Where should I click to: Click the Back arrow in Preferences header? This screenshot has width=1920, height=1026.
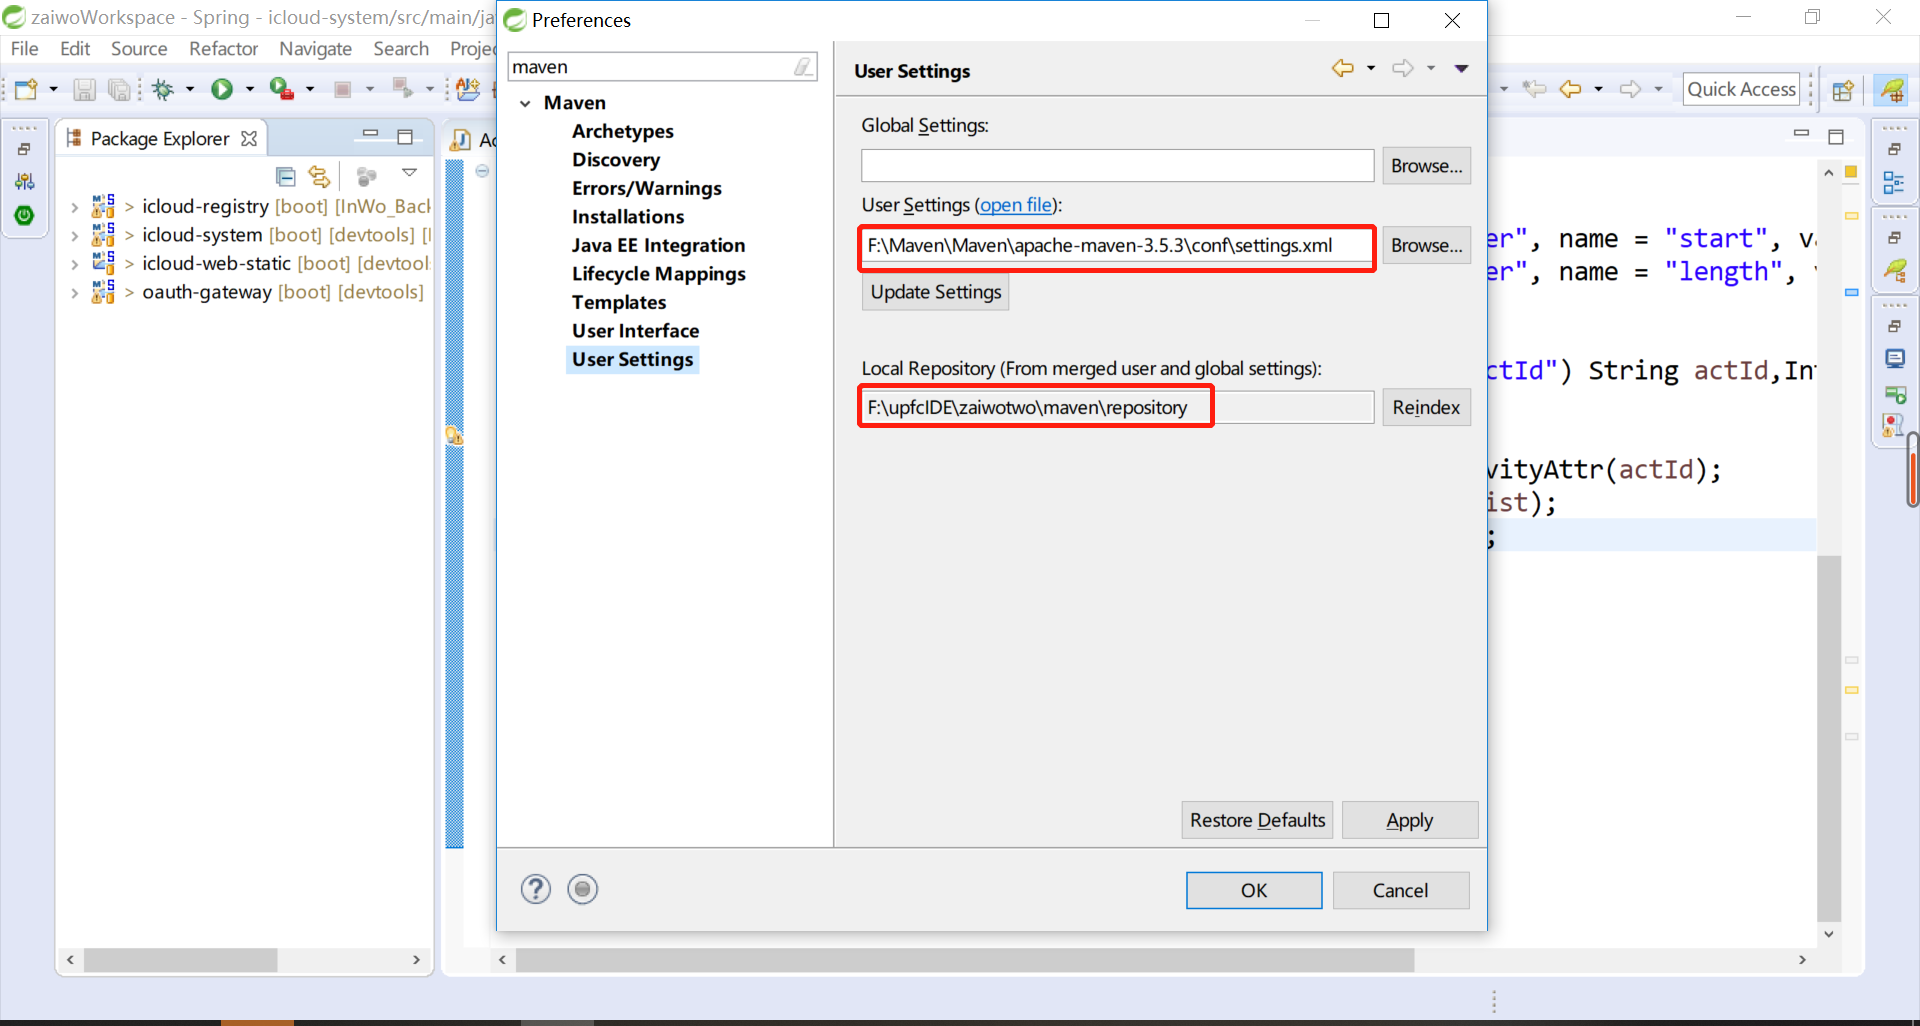tap(1343, 68)
